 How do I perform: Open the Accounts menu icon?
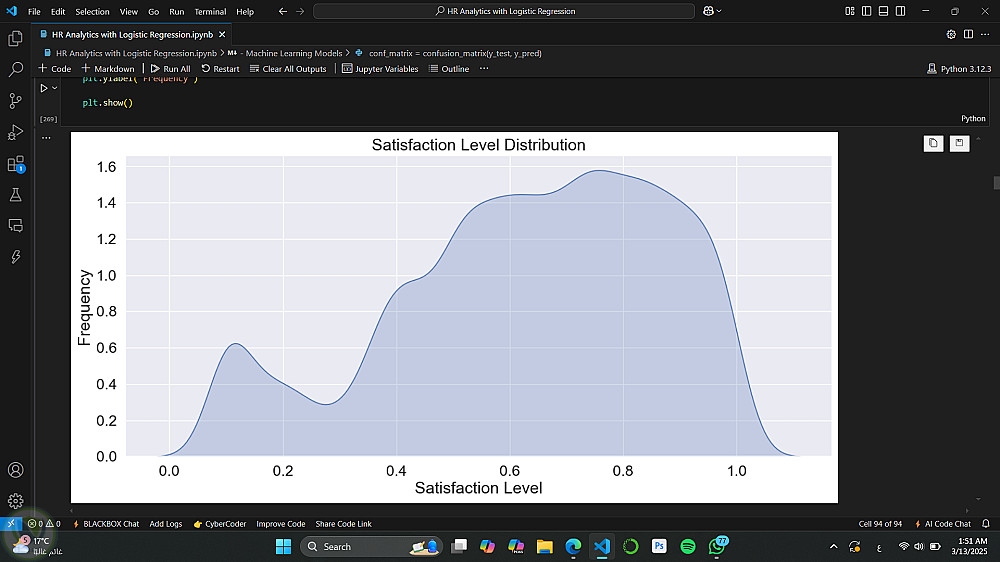click(15, 470)
